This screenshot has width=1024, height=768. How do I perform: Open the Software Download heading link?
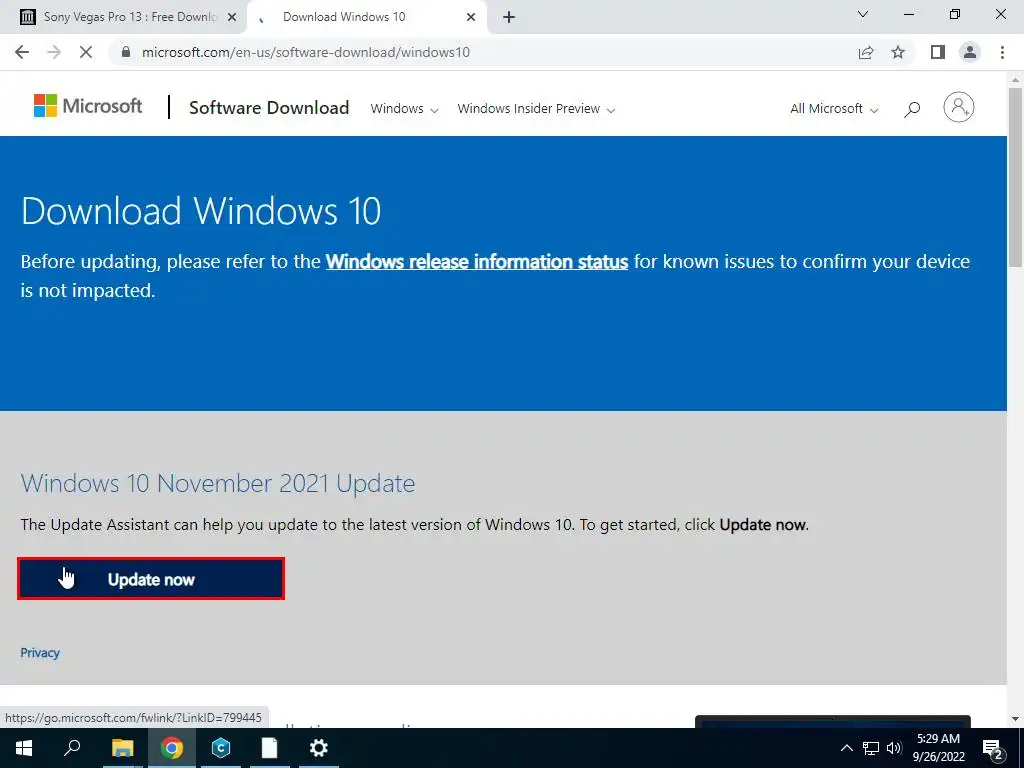pyautogui.click(x=269, y=108)
